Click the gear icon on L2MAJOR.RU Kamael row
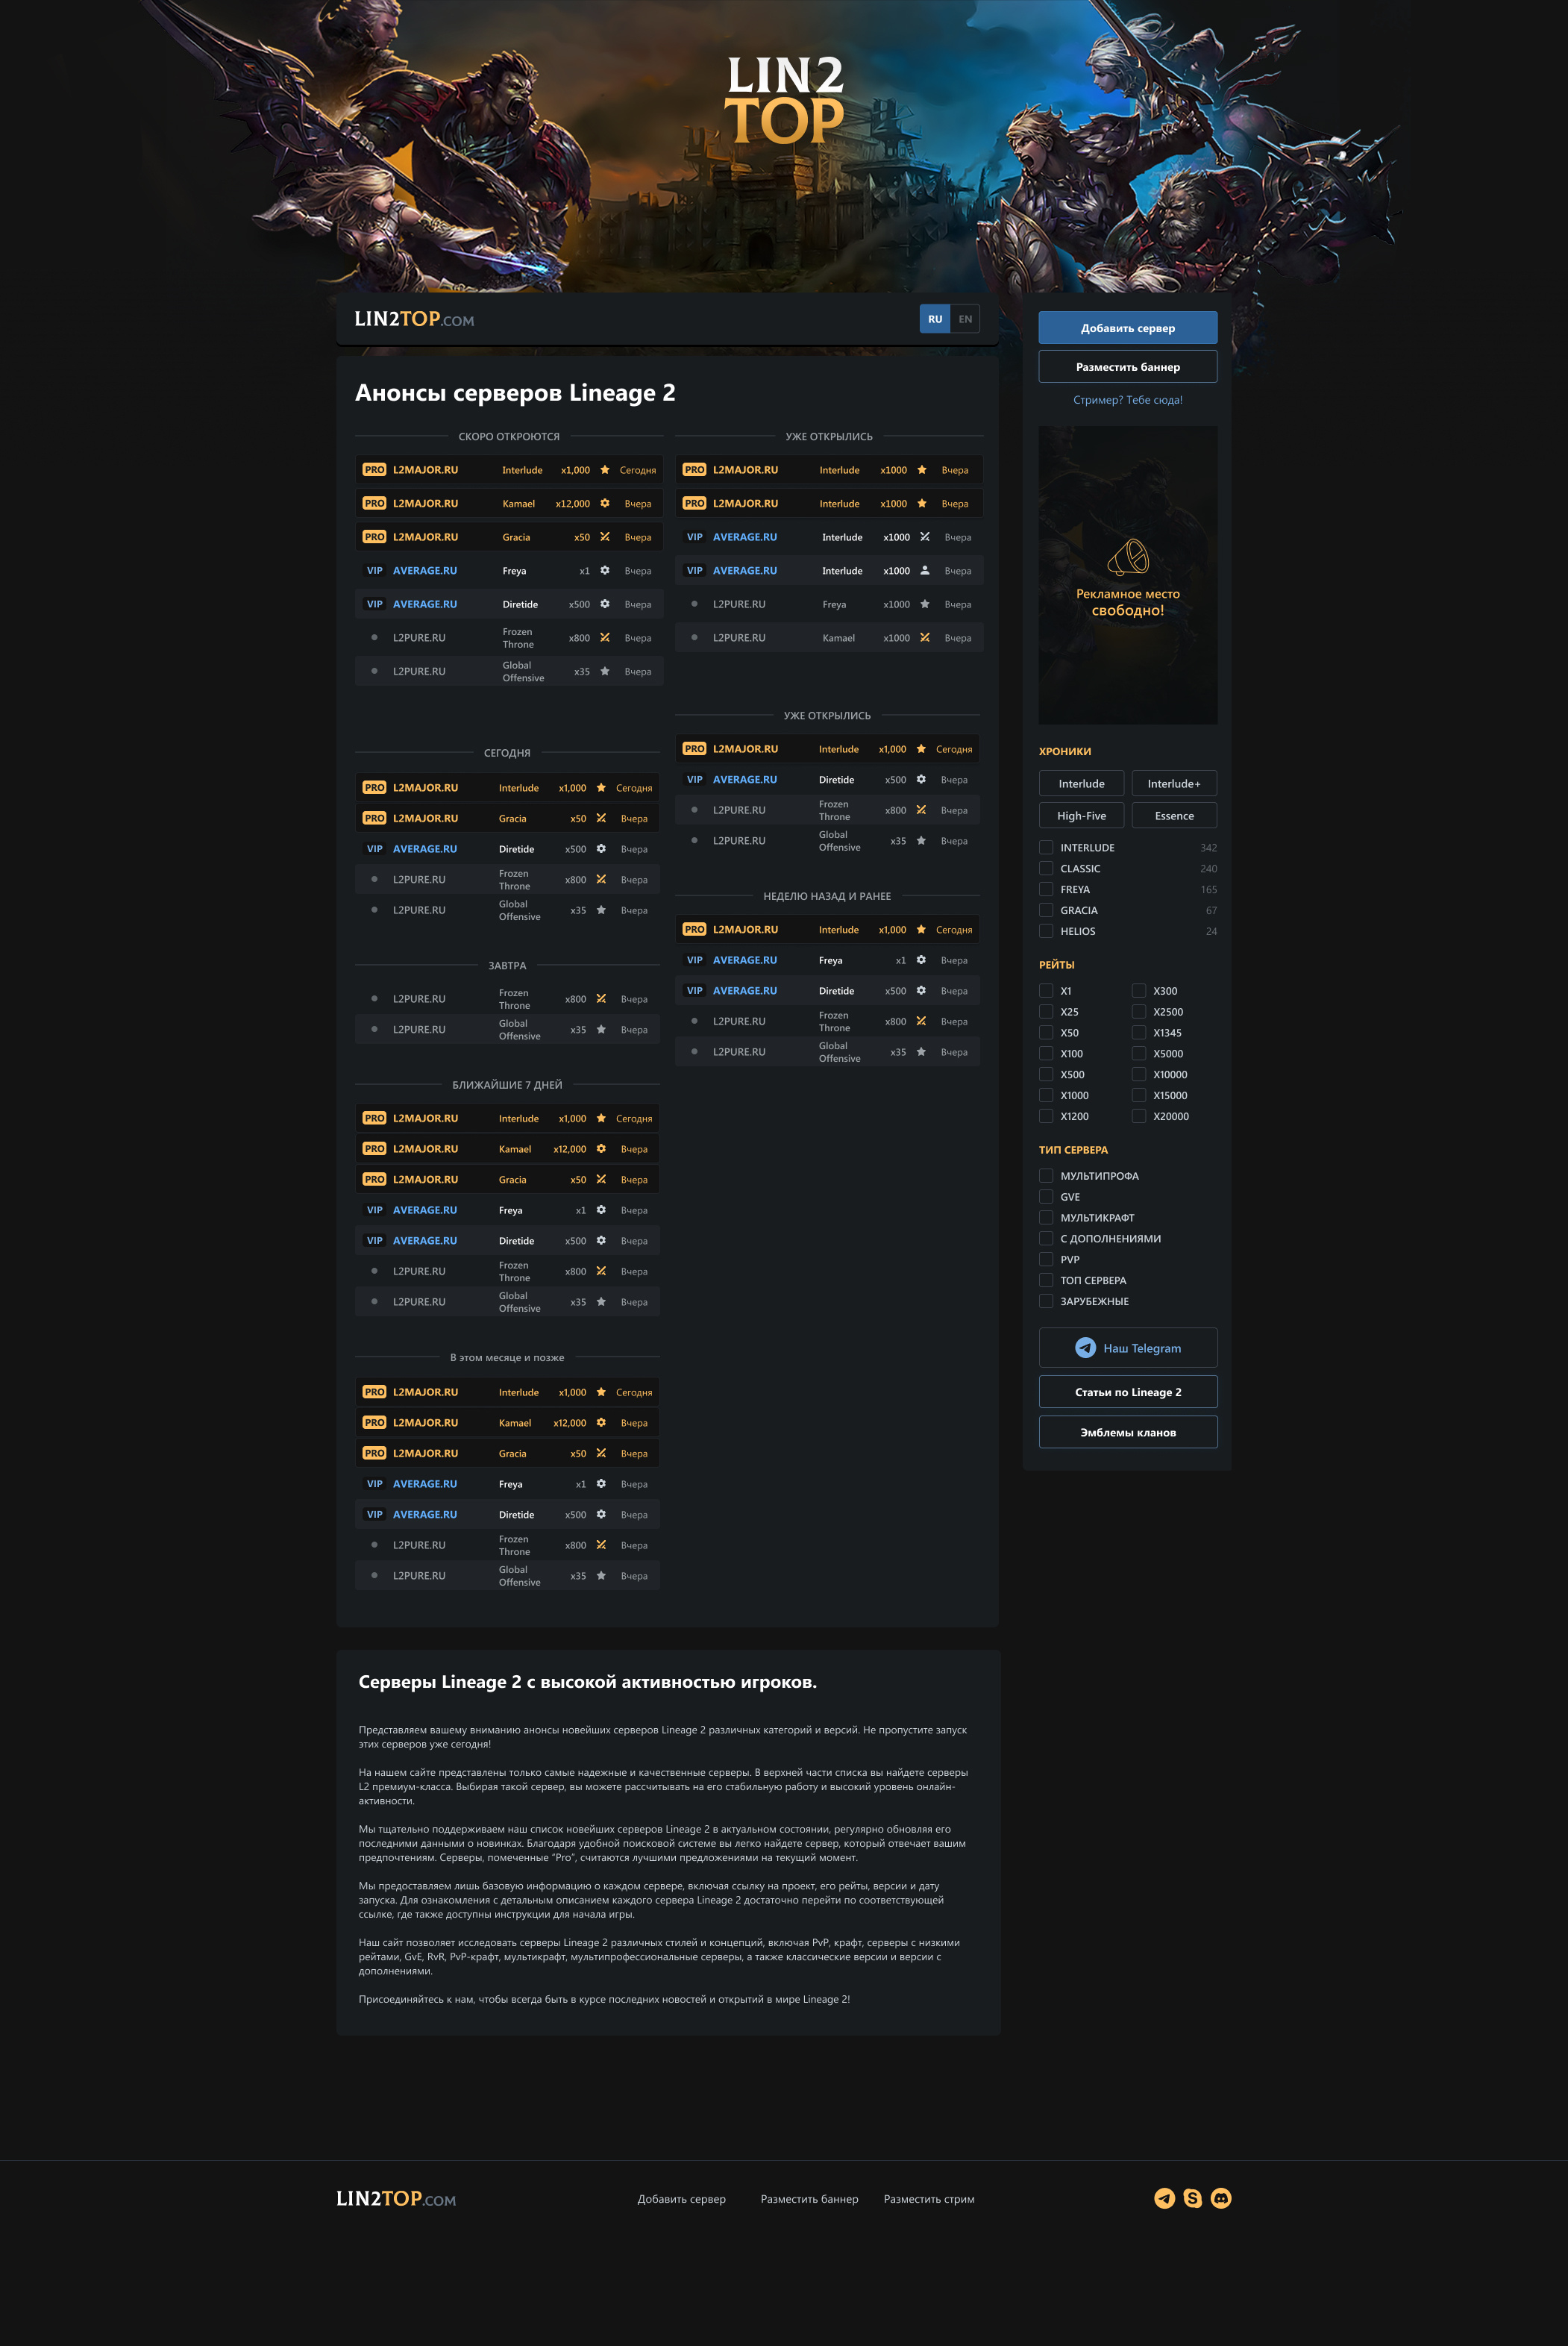 604,503
